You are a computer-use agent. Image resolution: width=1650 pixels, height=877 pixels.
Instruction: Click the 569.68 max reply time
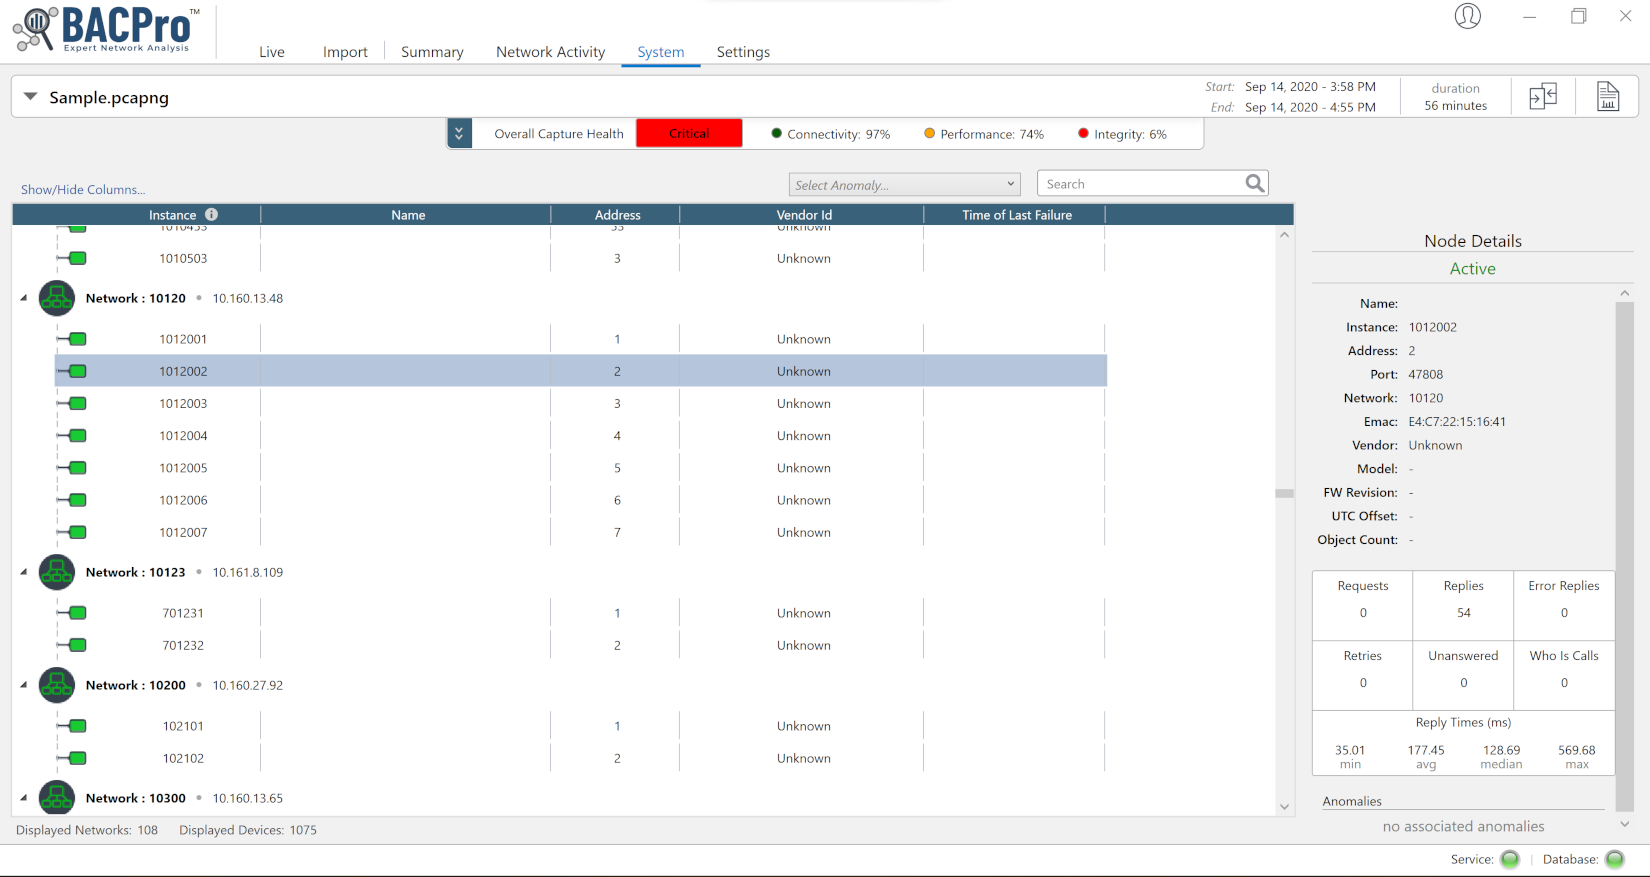1576,750
